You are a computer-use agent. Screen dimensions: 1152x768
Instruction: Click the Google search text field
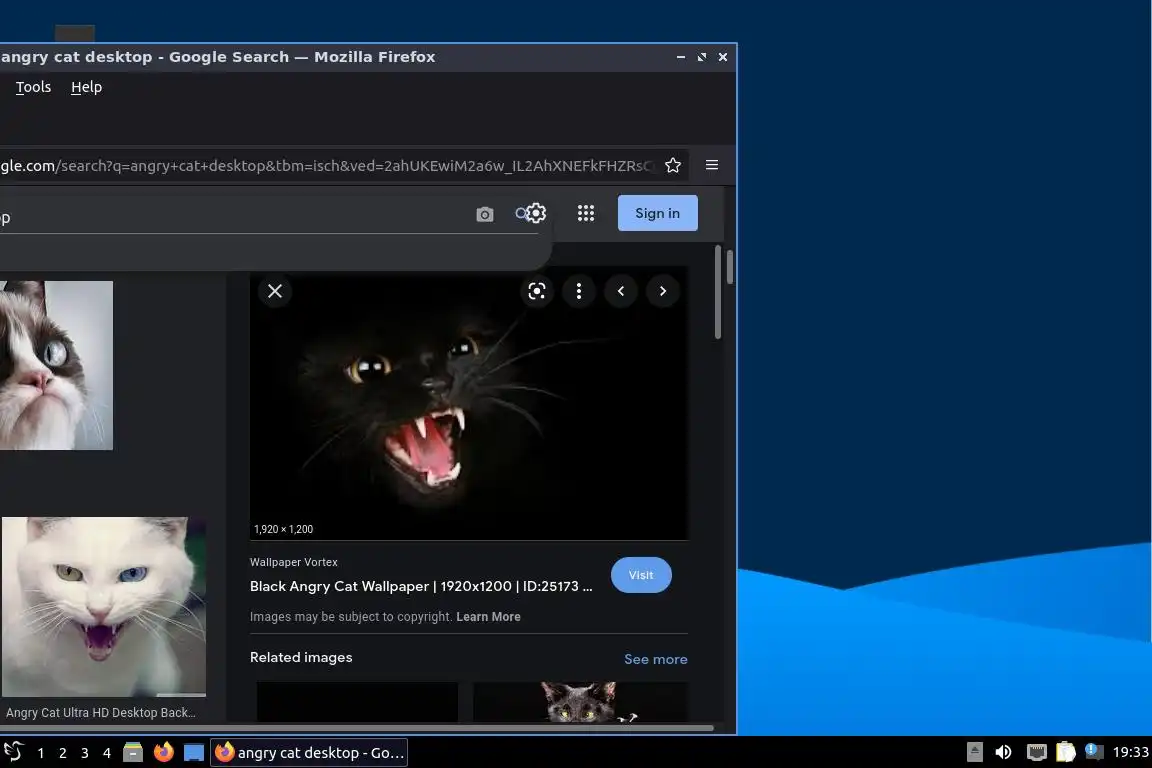[x=235, y=217]
